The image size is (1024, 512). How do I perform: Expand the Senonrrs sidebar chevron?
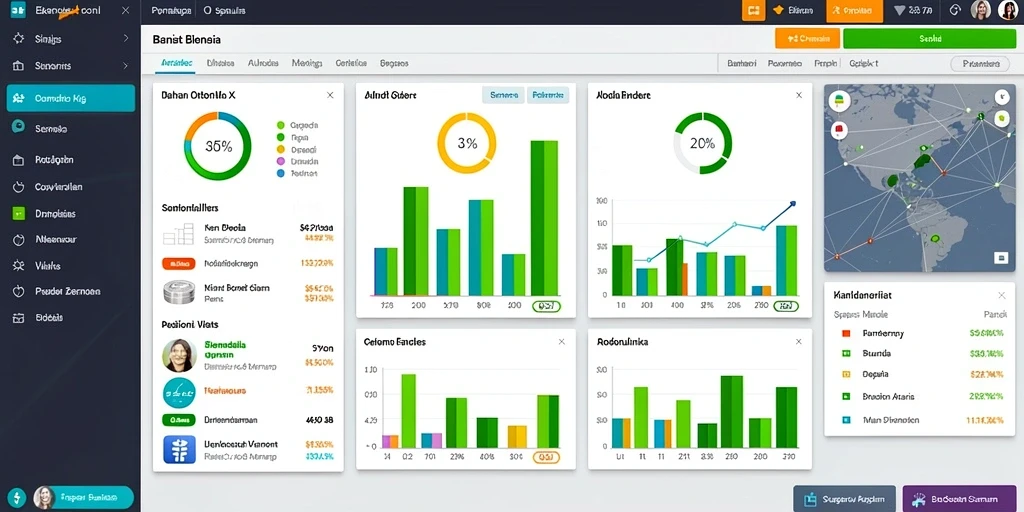click(125, 66)
